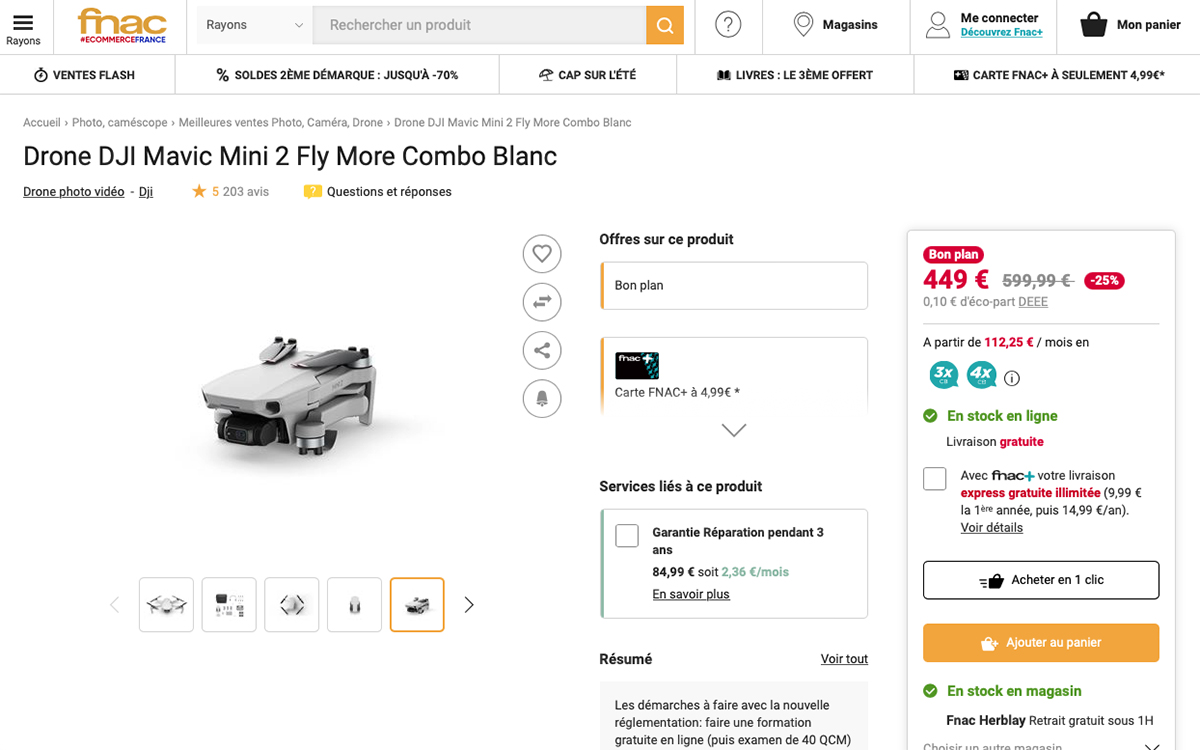Viewport: 1200px width, 750px height.
Task: Click Me connecter text in header
Action: pos(1000,18)
